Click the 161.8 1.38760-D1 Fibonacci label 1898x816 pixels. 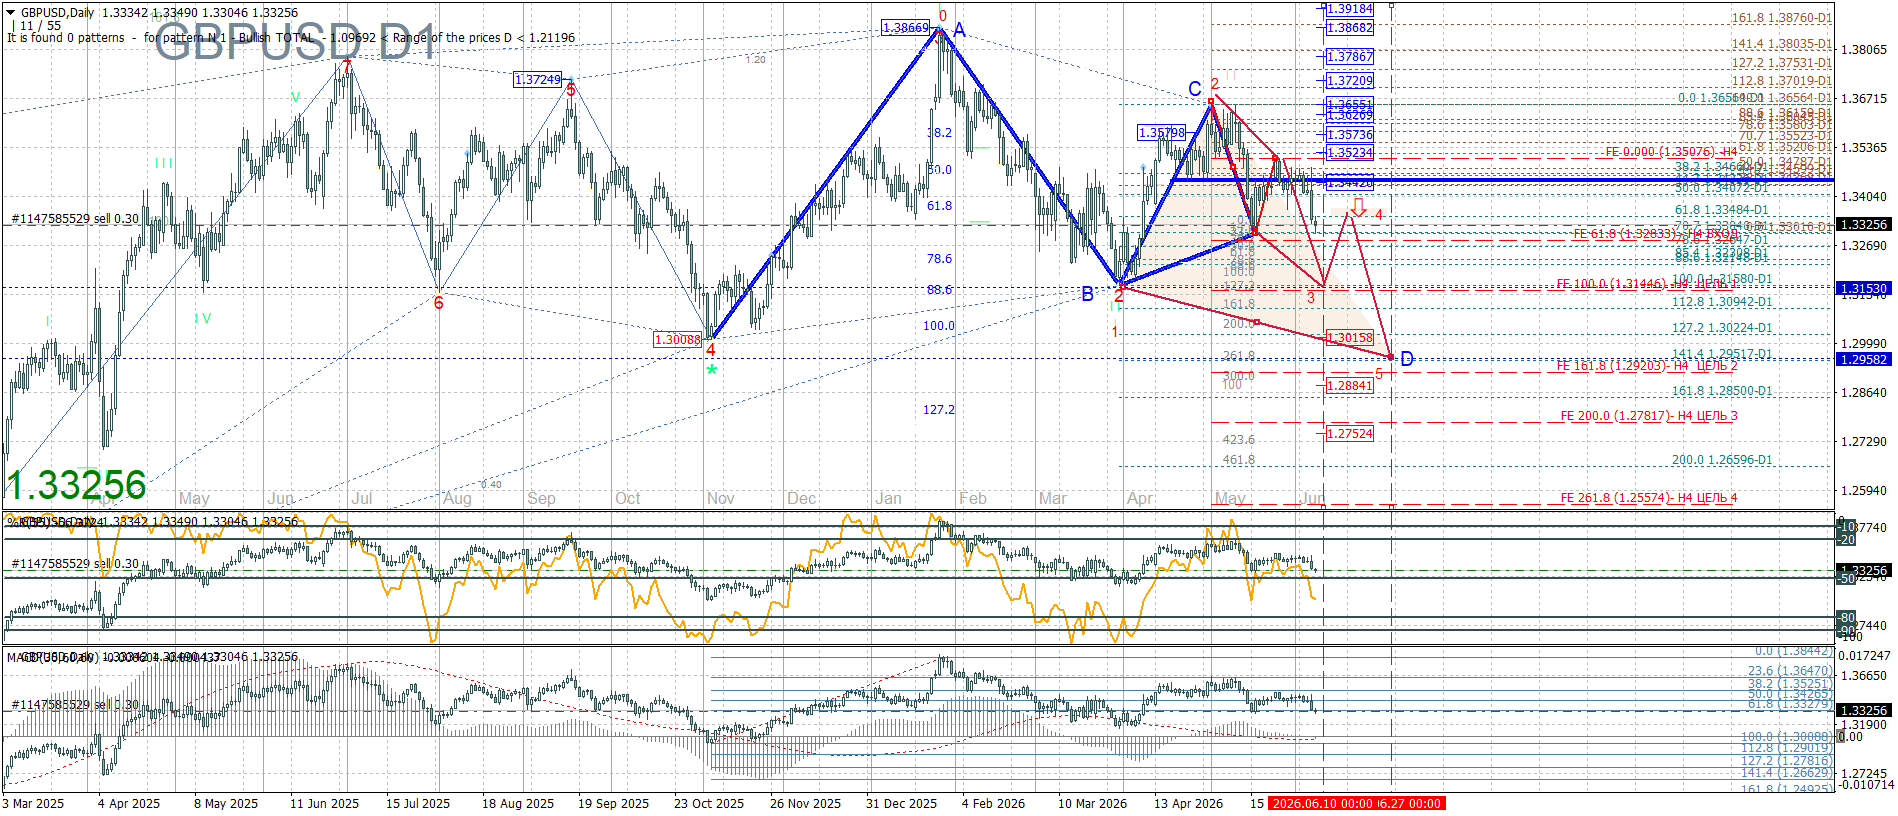pyautogui.click(x=1782, y=18)
